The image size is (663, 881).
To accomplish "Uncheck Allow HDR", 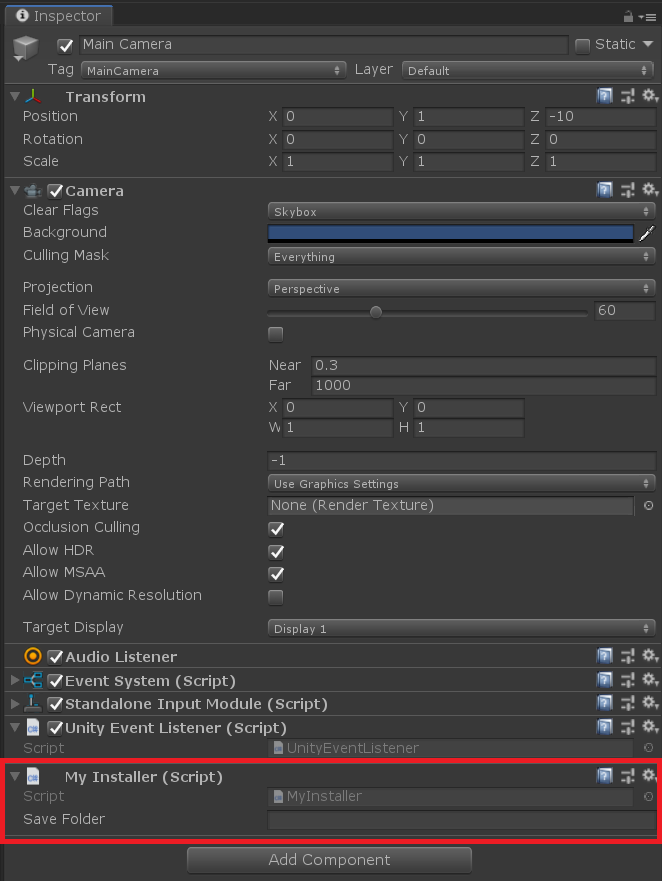I will (x=276, y=551).
